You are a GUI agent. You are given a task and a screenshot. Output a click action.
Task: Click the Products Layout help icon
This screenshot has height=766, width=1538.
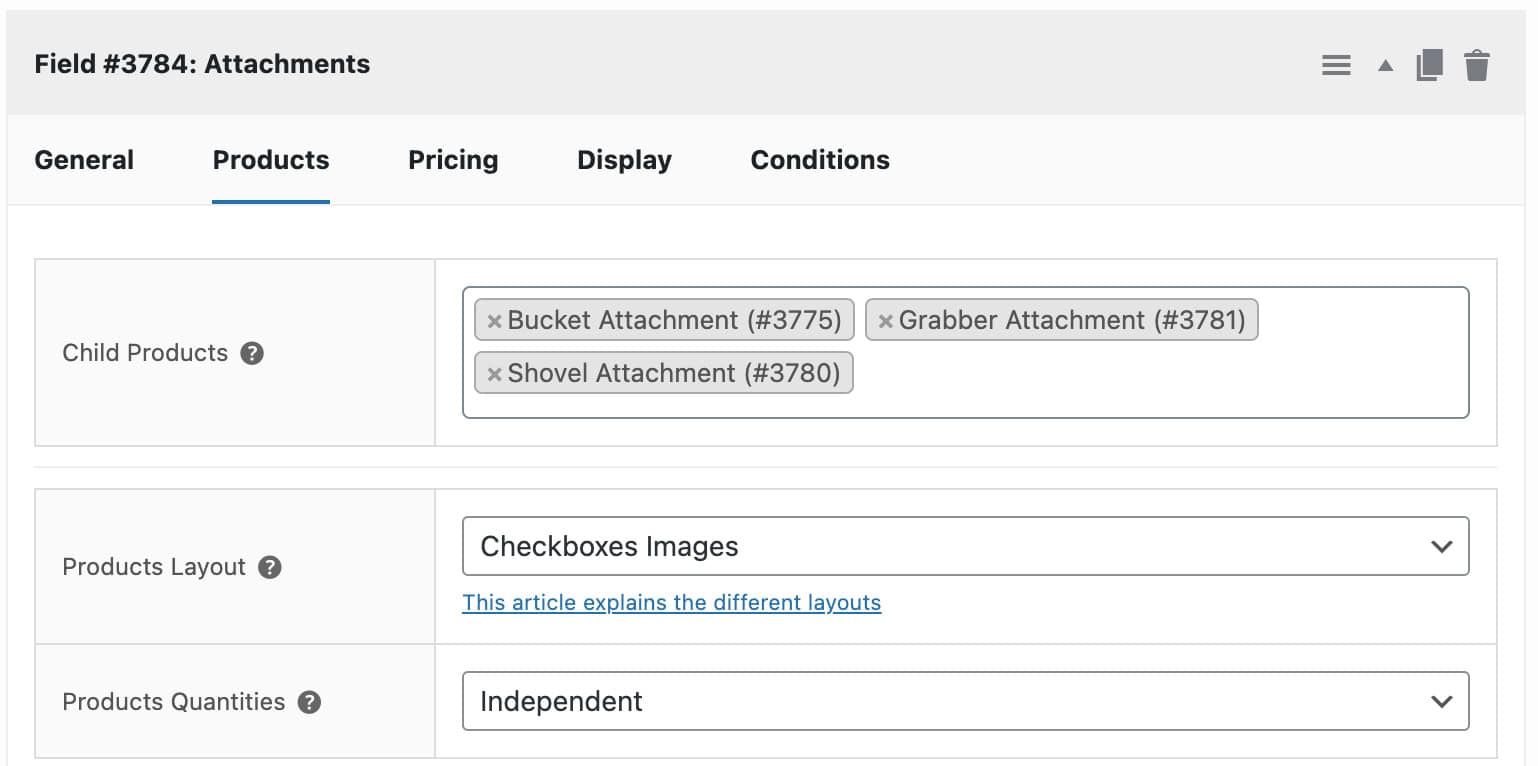coord(268,567)
